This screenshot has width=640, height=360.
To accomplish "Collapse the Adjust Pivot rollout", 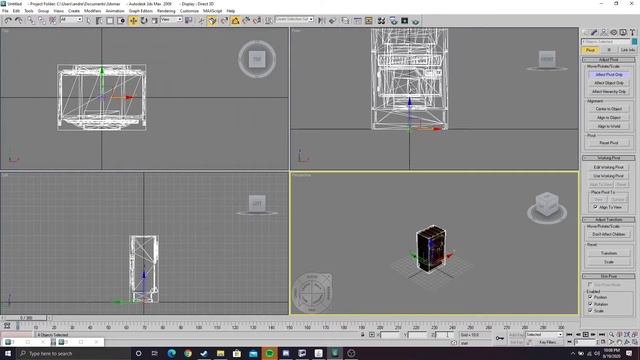I will pyautogui.click(x=609, y=60).
